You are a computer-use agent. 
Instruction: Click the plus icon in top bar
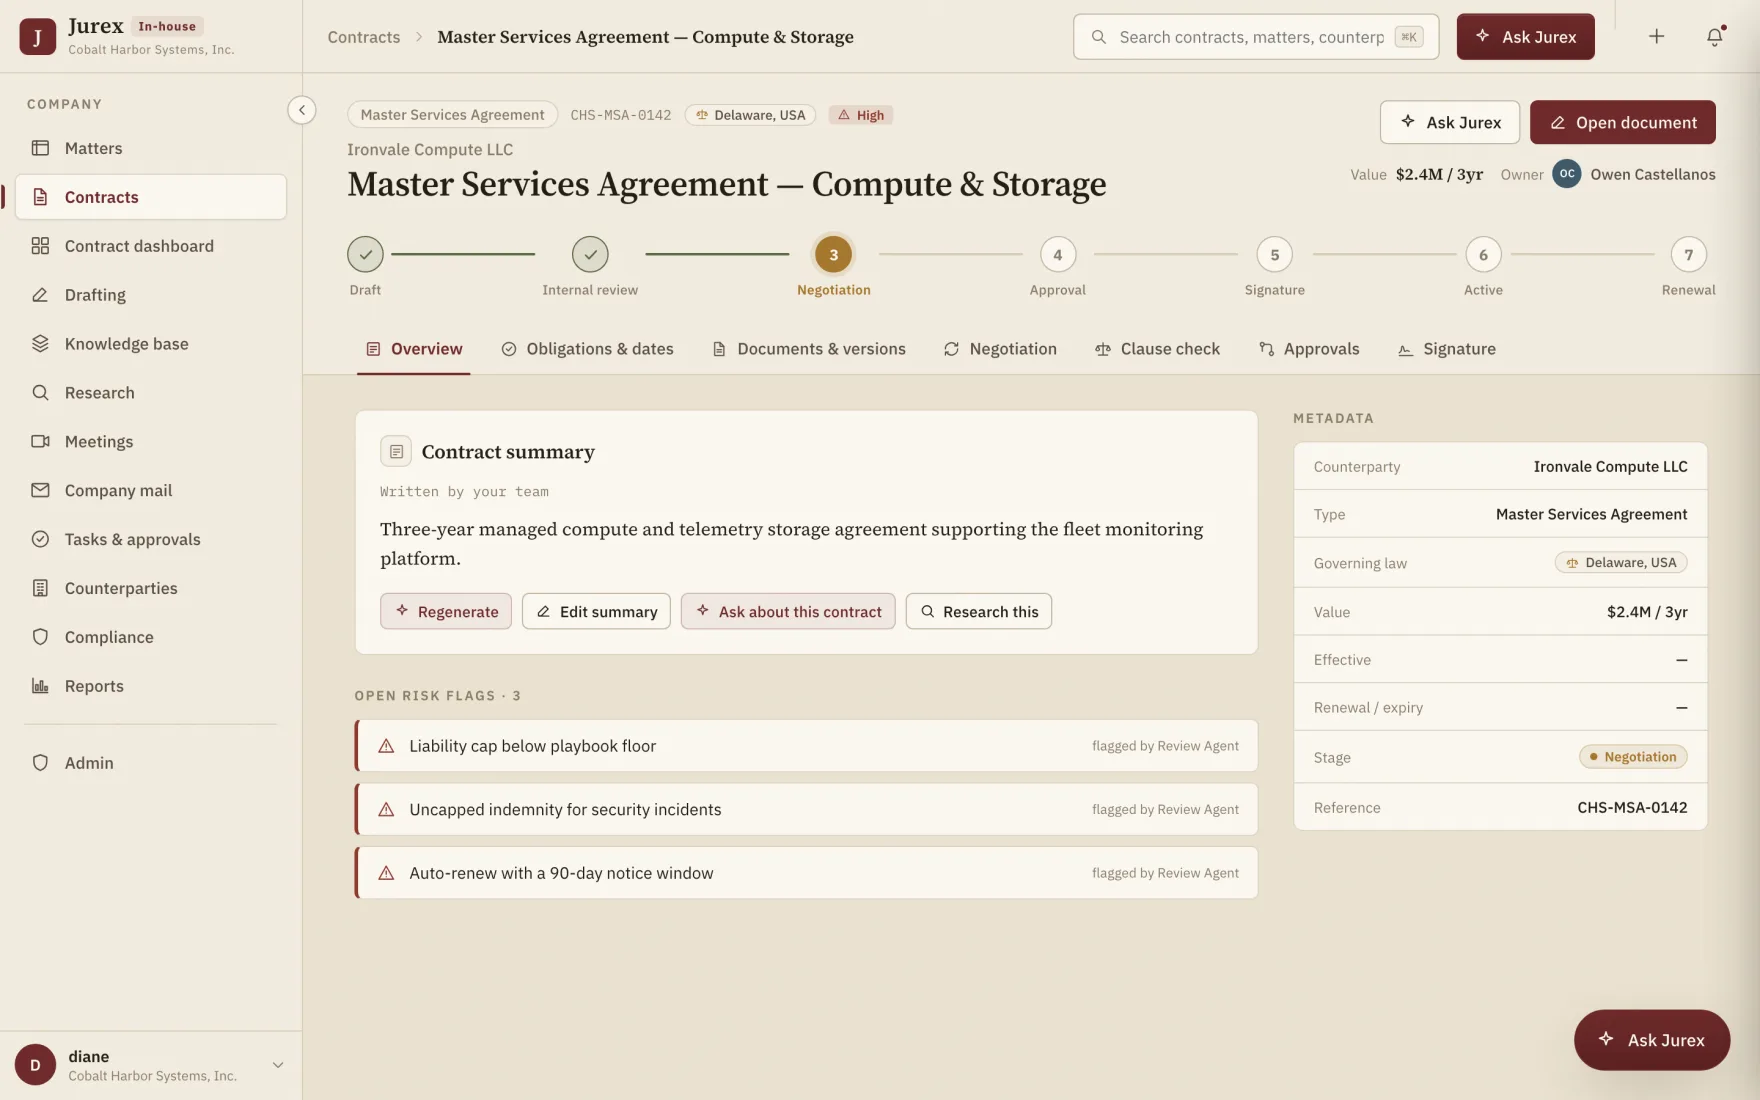click(x=1656, y=37)
